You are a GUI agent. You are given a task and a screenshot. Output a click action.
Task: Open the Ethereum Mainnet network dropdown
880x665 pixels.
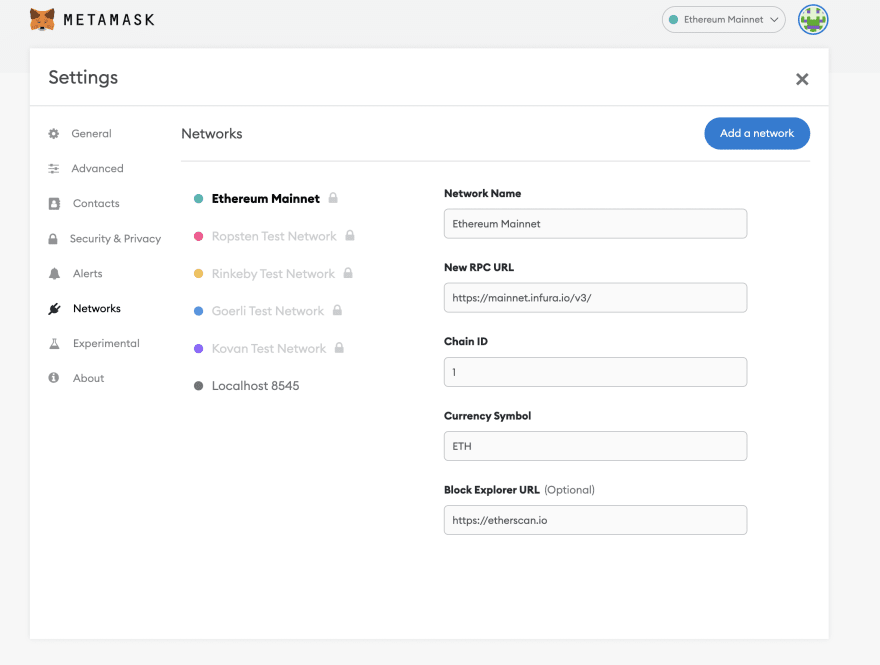pyautogui.click(x=723, y=20)
